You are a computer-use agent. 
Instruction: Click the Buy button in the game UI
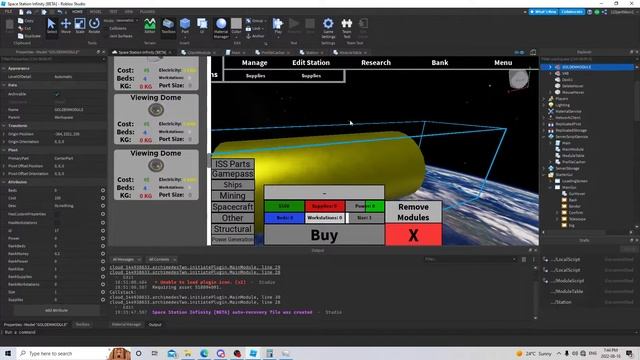[324, 235]
